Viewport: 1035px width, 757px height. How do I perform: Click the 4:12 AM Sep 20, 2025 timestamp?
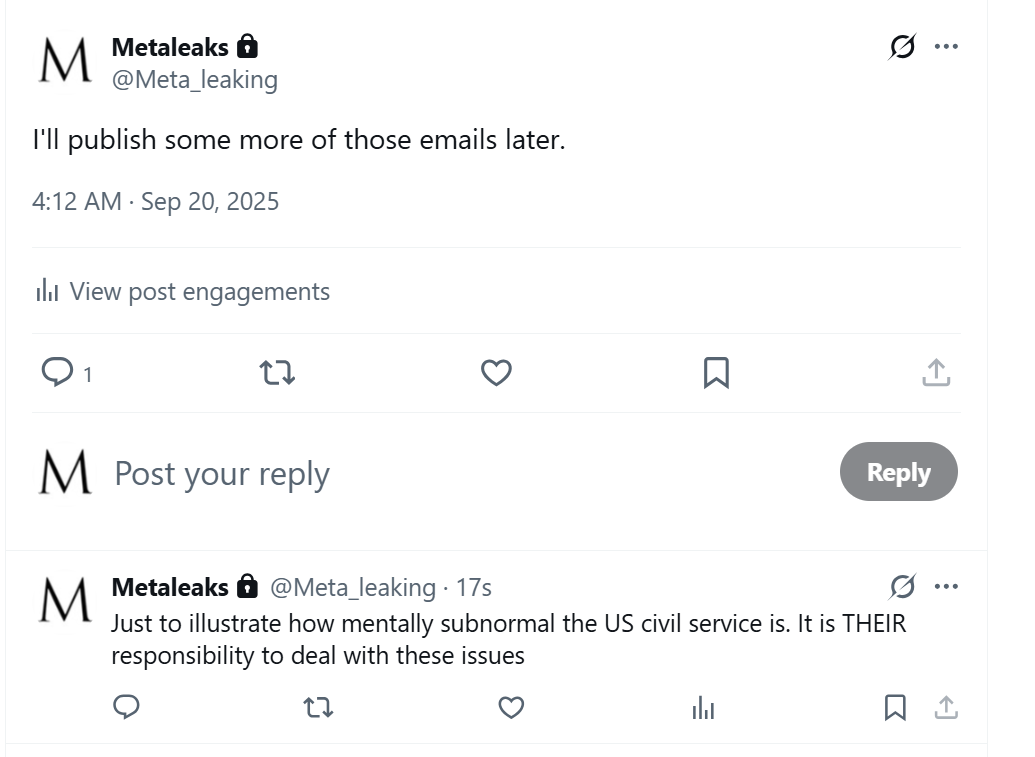pyautogui.click(x=155, y=202)
